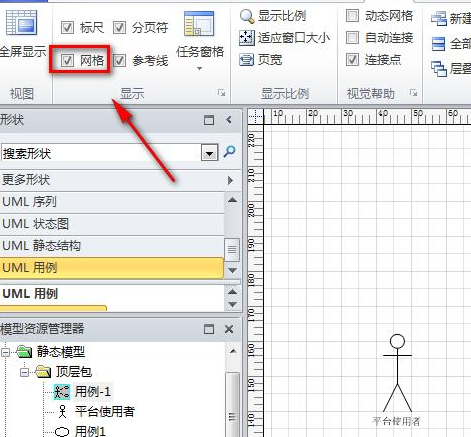Click 模型资源管理器 scroll-up arrow
Viewport: 471px width, 437px height.
[233, 351]
